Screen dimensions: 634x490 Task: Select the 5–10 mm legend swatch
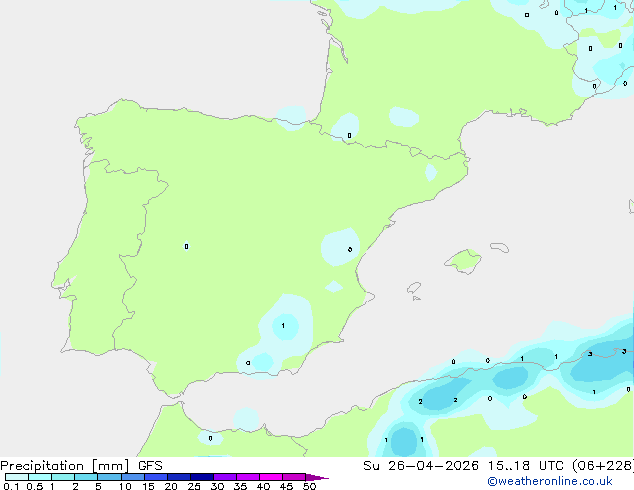(x=109, y=477)
